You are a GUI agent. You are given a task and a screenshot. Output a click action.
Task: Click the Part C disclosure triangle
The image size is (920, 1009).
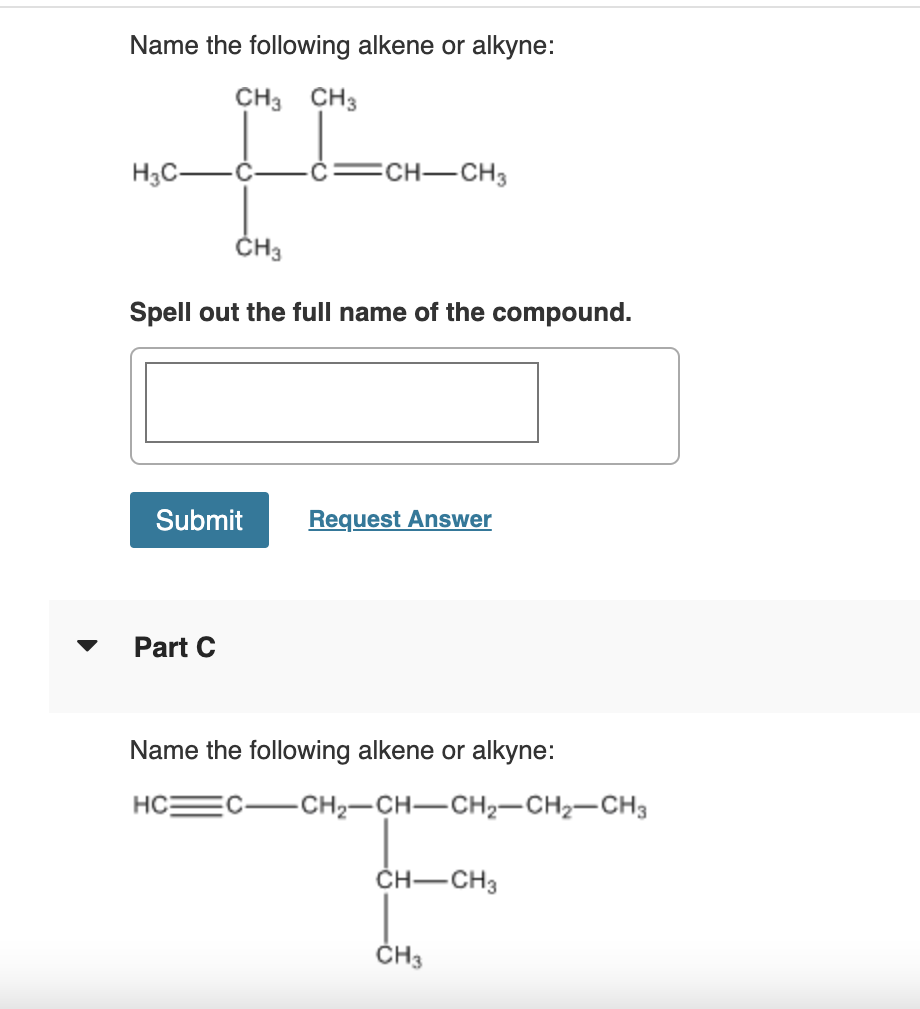(88, 646)
